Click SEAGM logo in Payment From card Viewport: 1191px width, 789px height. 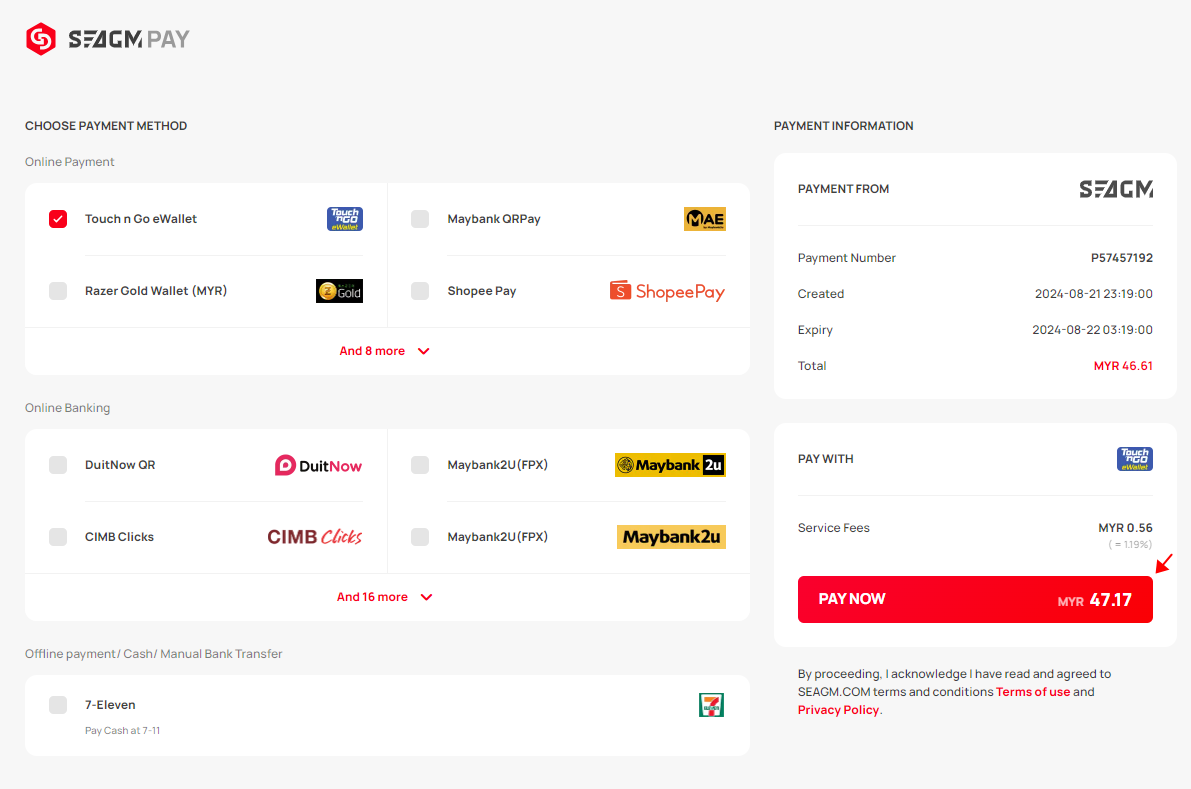click(x=1116, y=189)
